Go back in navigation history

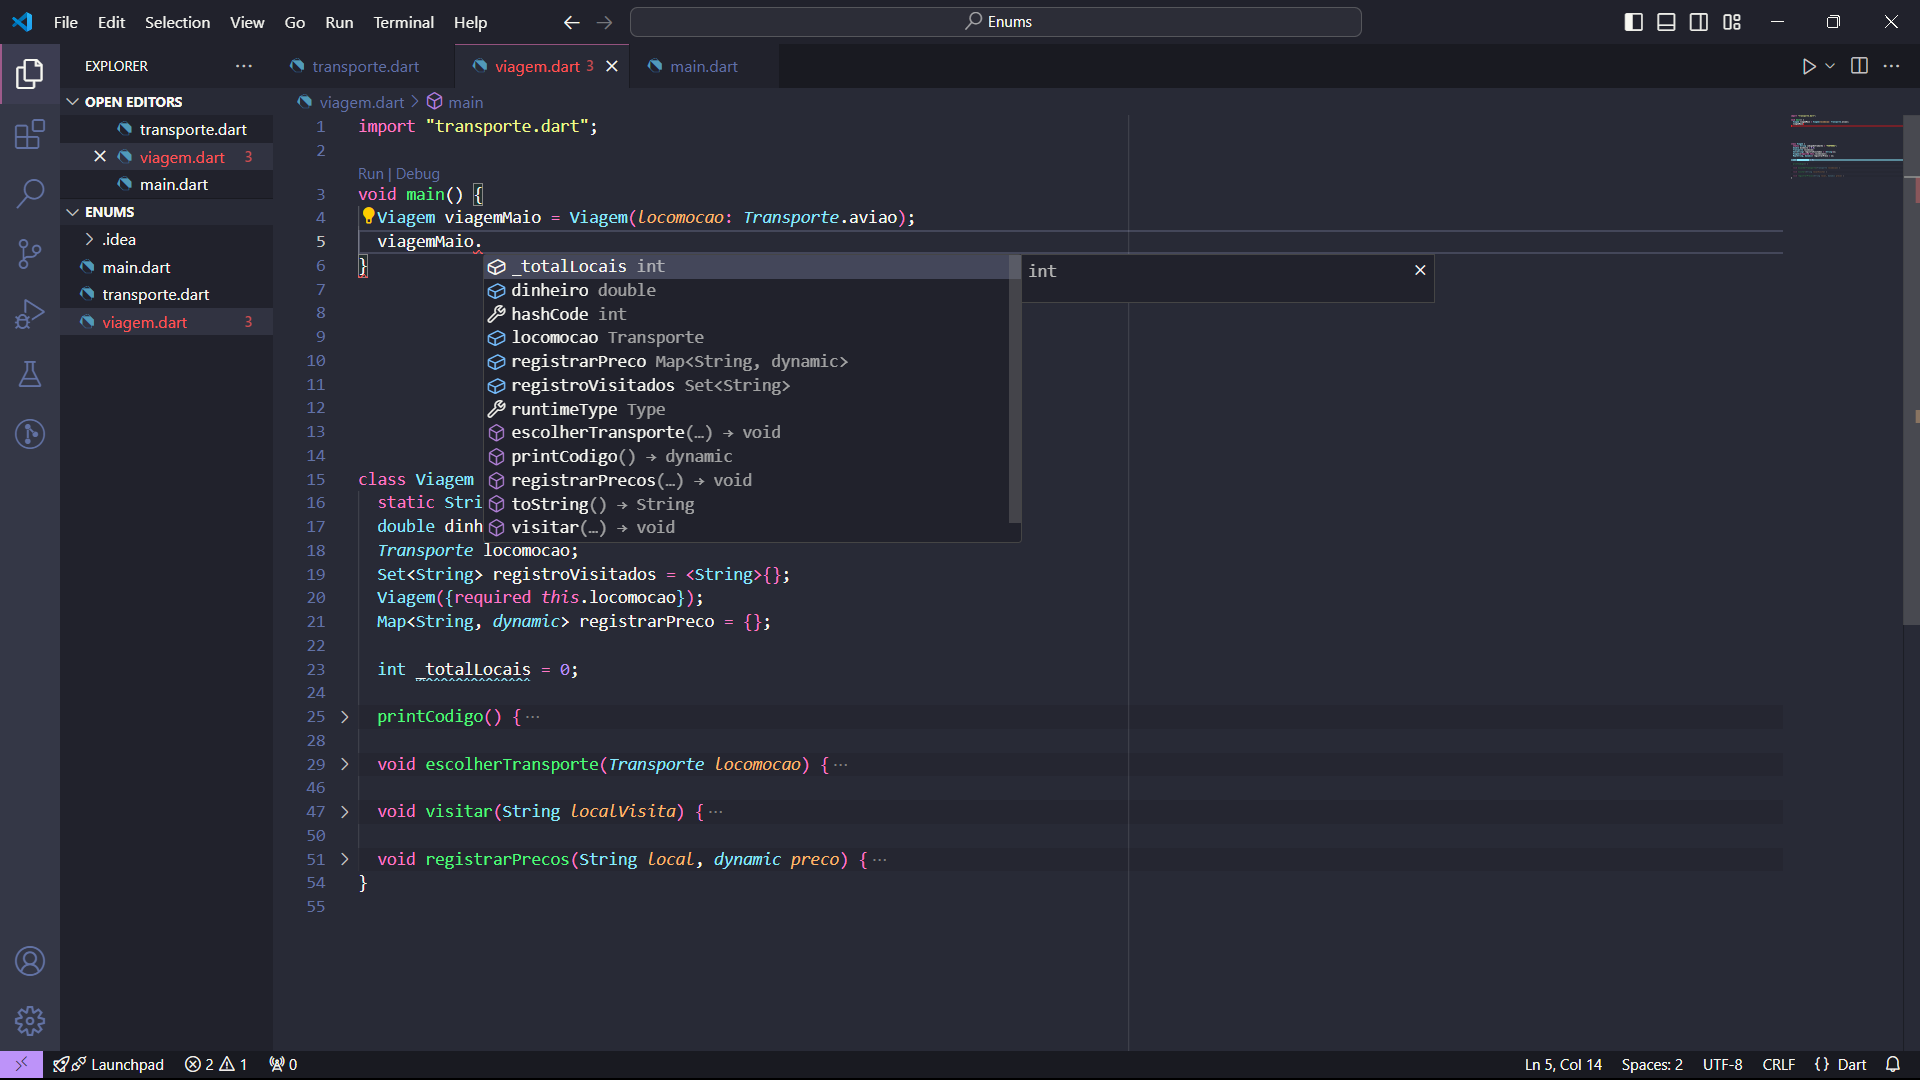click(x=571, y=22)
